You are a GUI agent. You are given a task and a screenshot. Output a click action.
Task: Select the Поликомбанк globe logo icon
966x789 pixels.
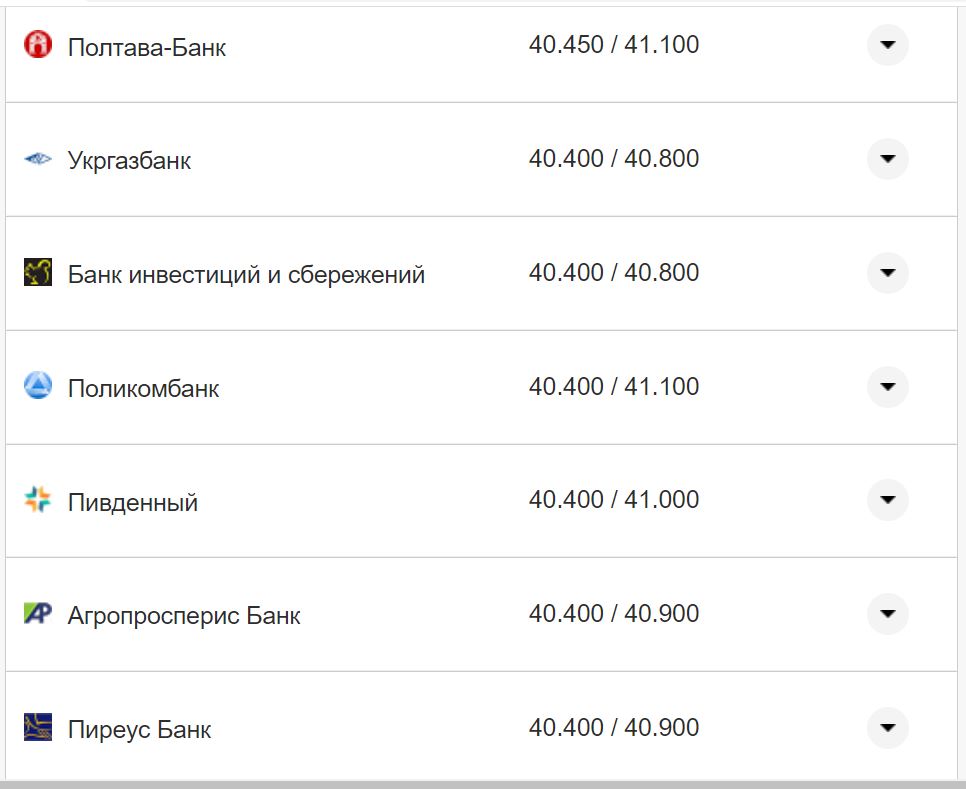click(37, 387)
